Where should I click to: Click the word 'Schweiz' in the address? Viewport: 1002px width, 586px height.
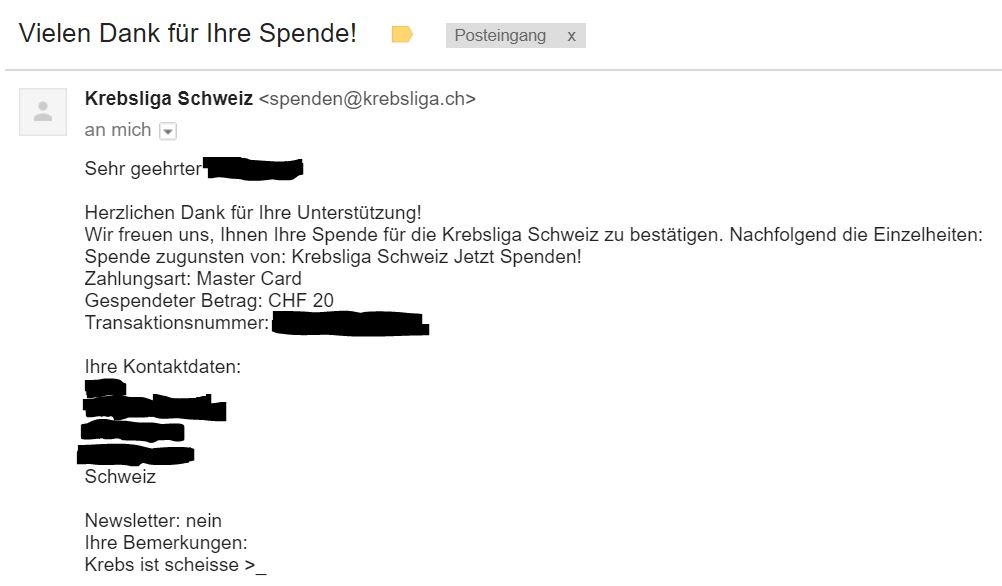(120, 477)
